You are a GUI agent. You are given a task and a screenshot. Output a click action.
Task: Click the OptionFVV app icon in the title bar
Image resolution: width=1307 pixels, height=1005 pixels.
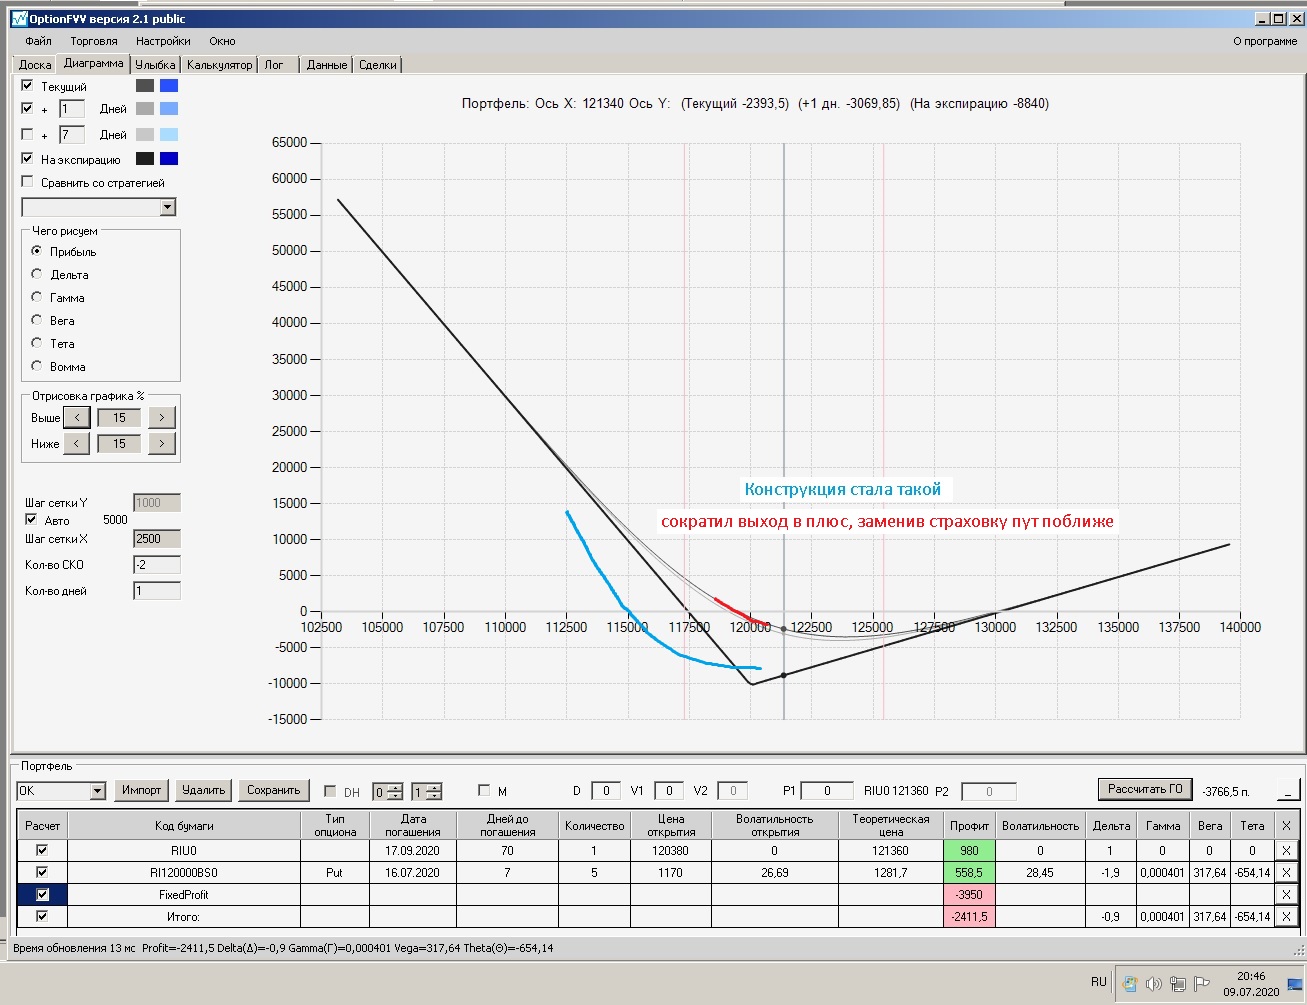(18, 19)
